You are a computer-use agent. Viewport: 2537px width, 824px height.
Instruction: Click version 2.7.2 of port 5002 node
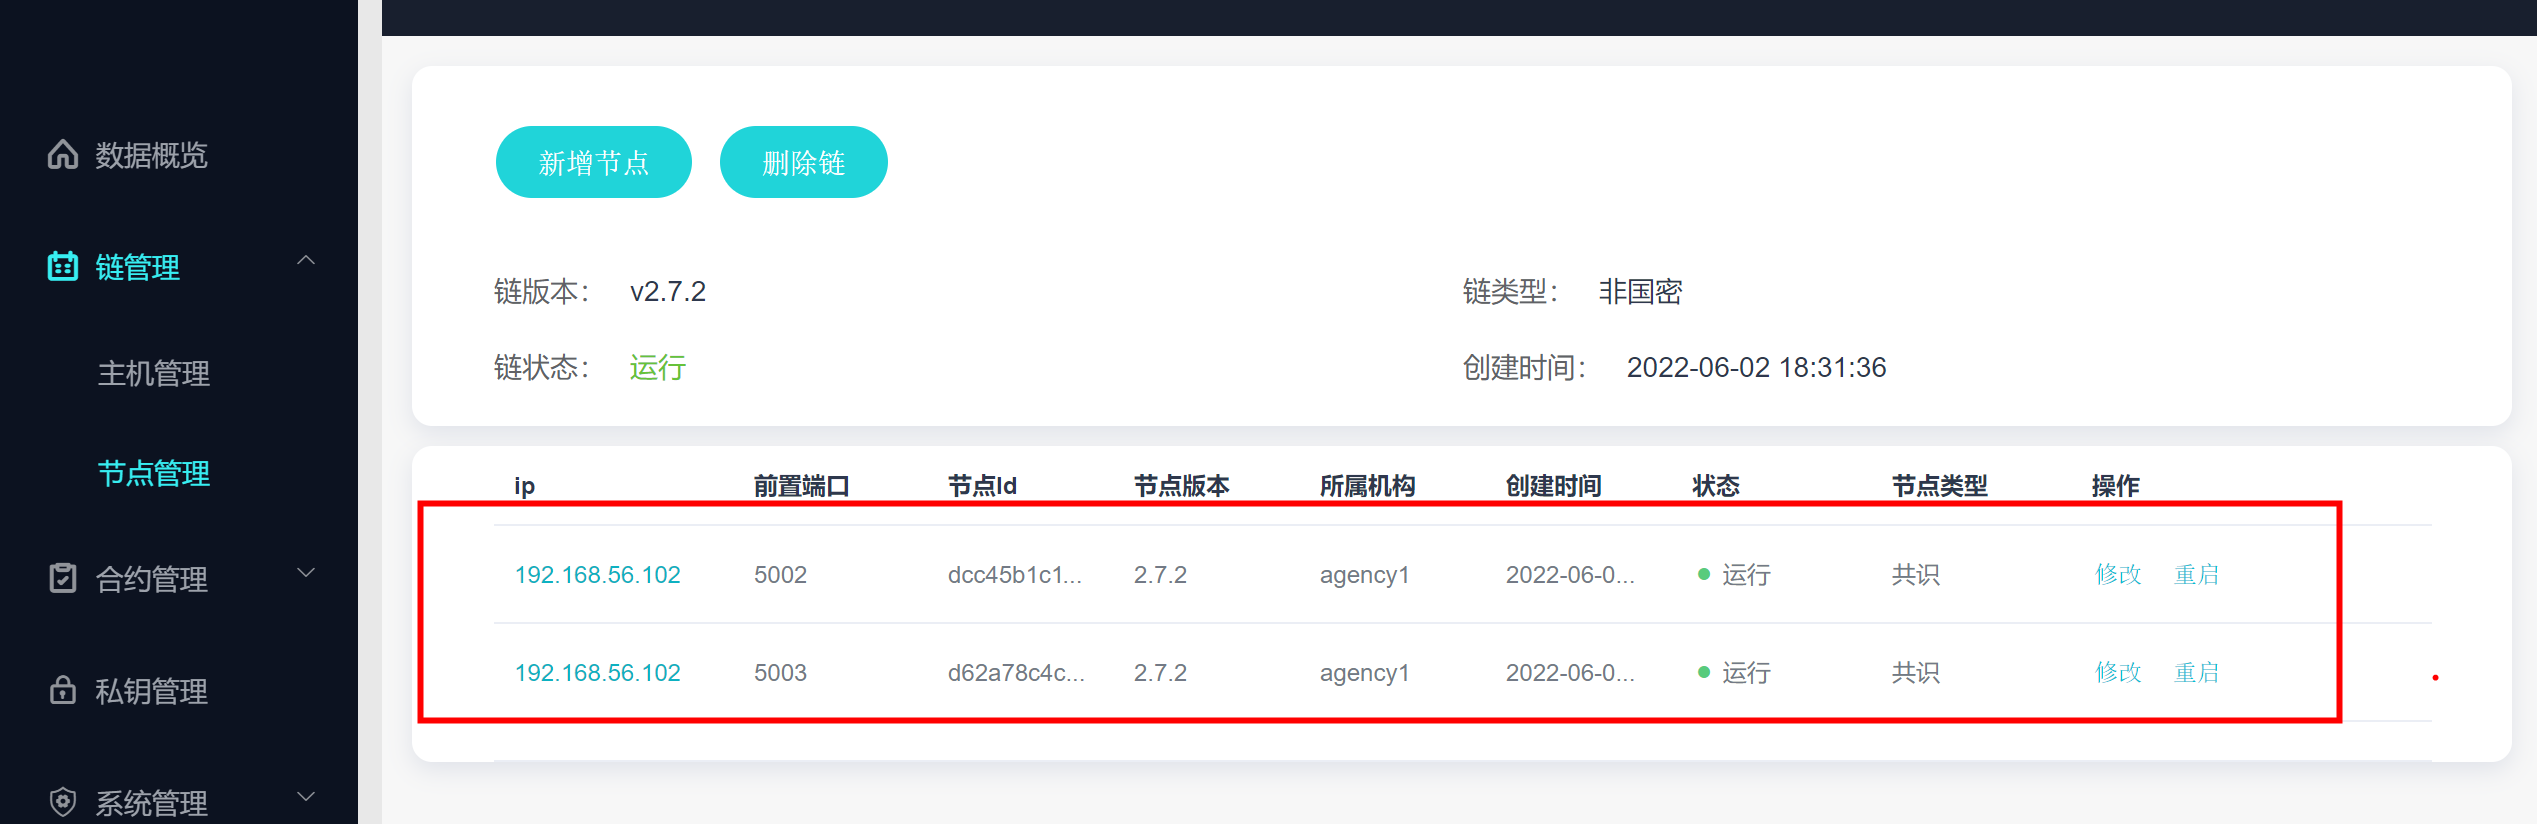1160,575
